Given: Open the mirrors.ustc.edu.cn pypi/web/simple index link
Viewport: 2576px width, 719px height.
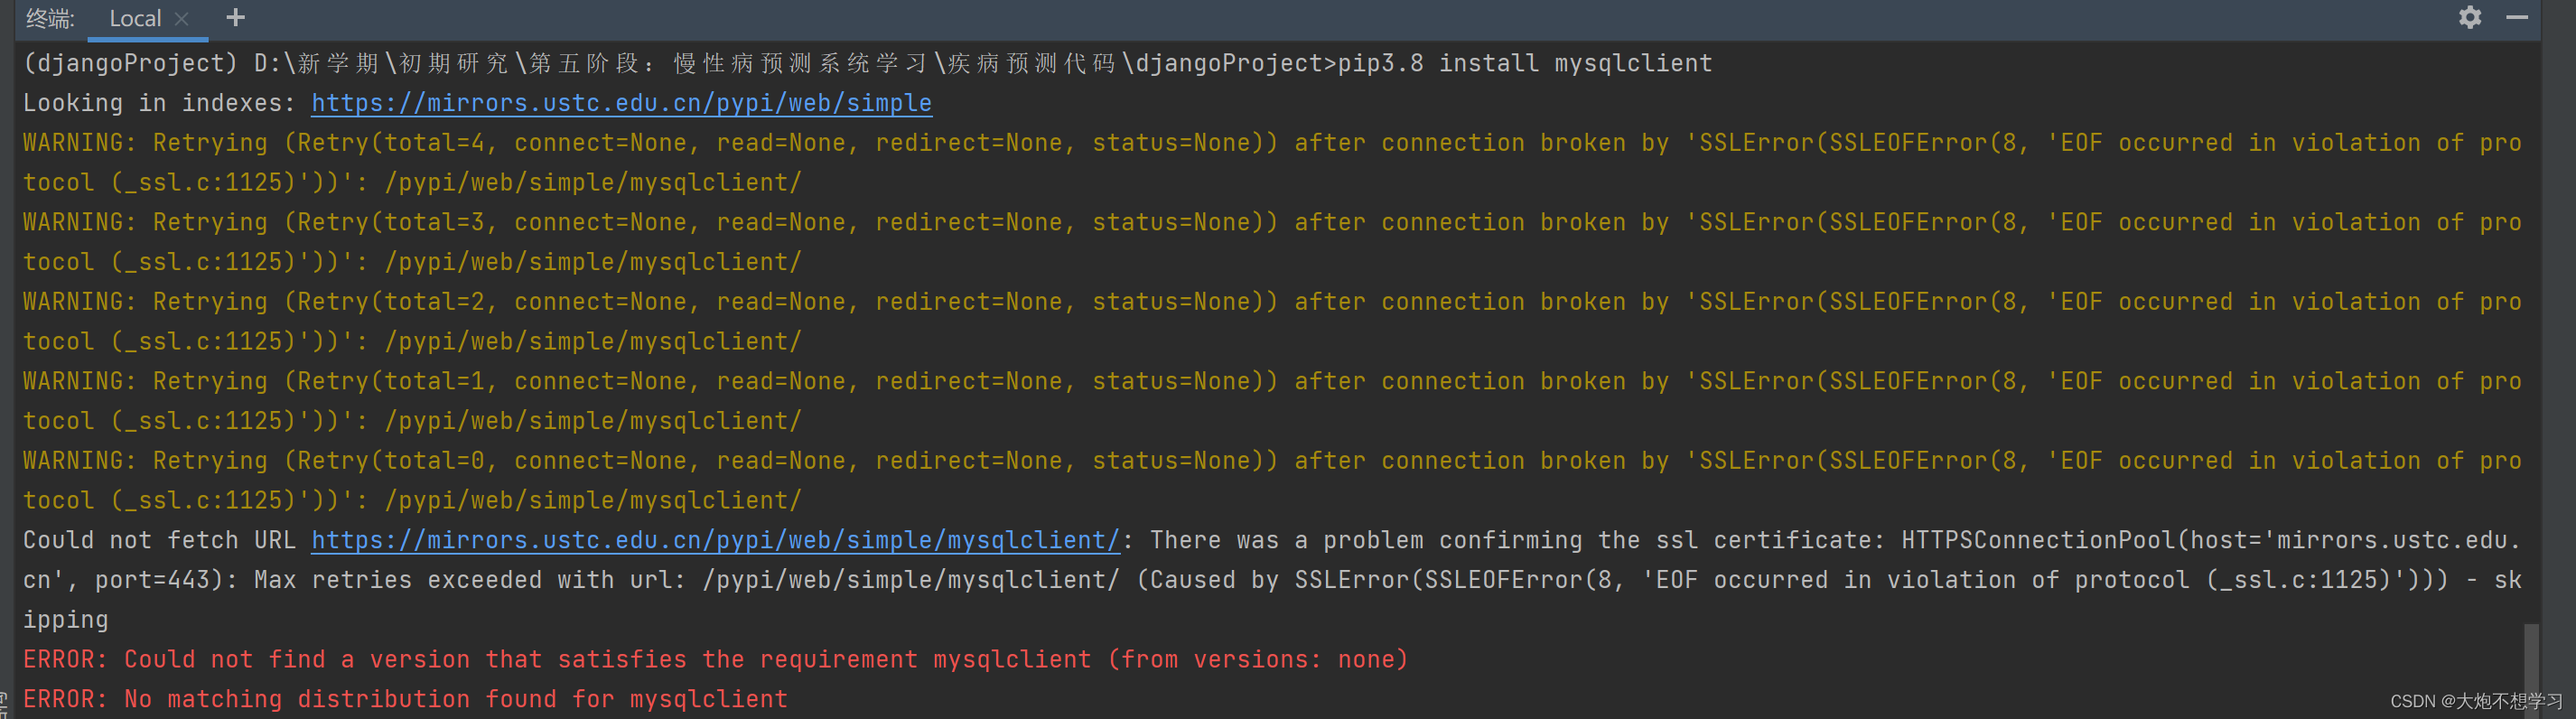Looking at the screenshot, I should click(x=621, y=103).
